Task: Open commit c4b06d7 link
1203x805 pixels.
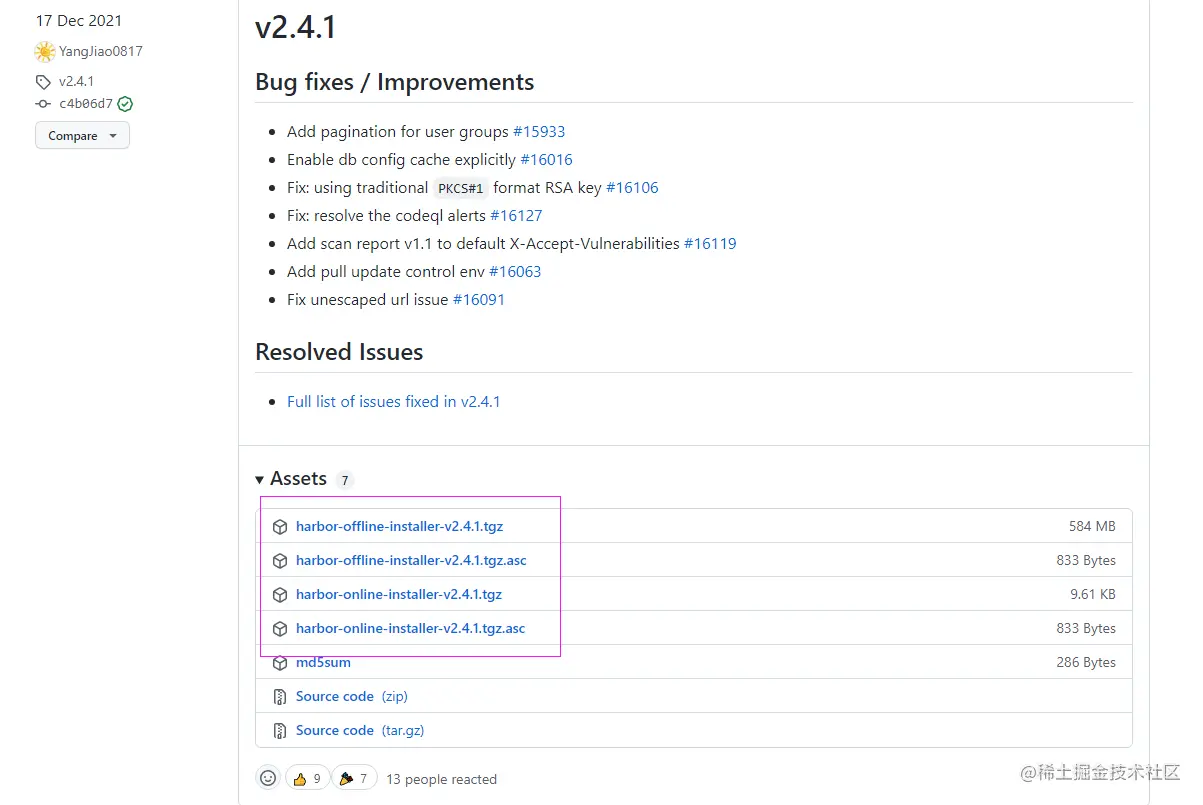Action: click(86, 104)
